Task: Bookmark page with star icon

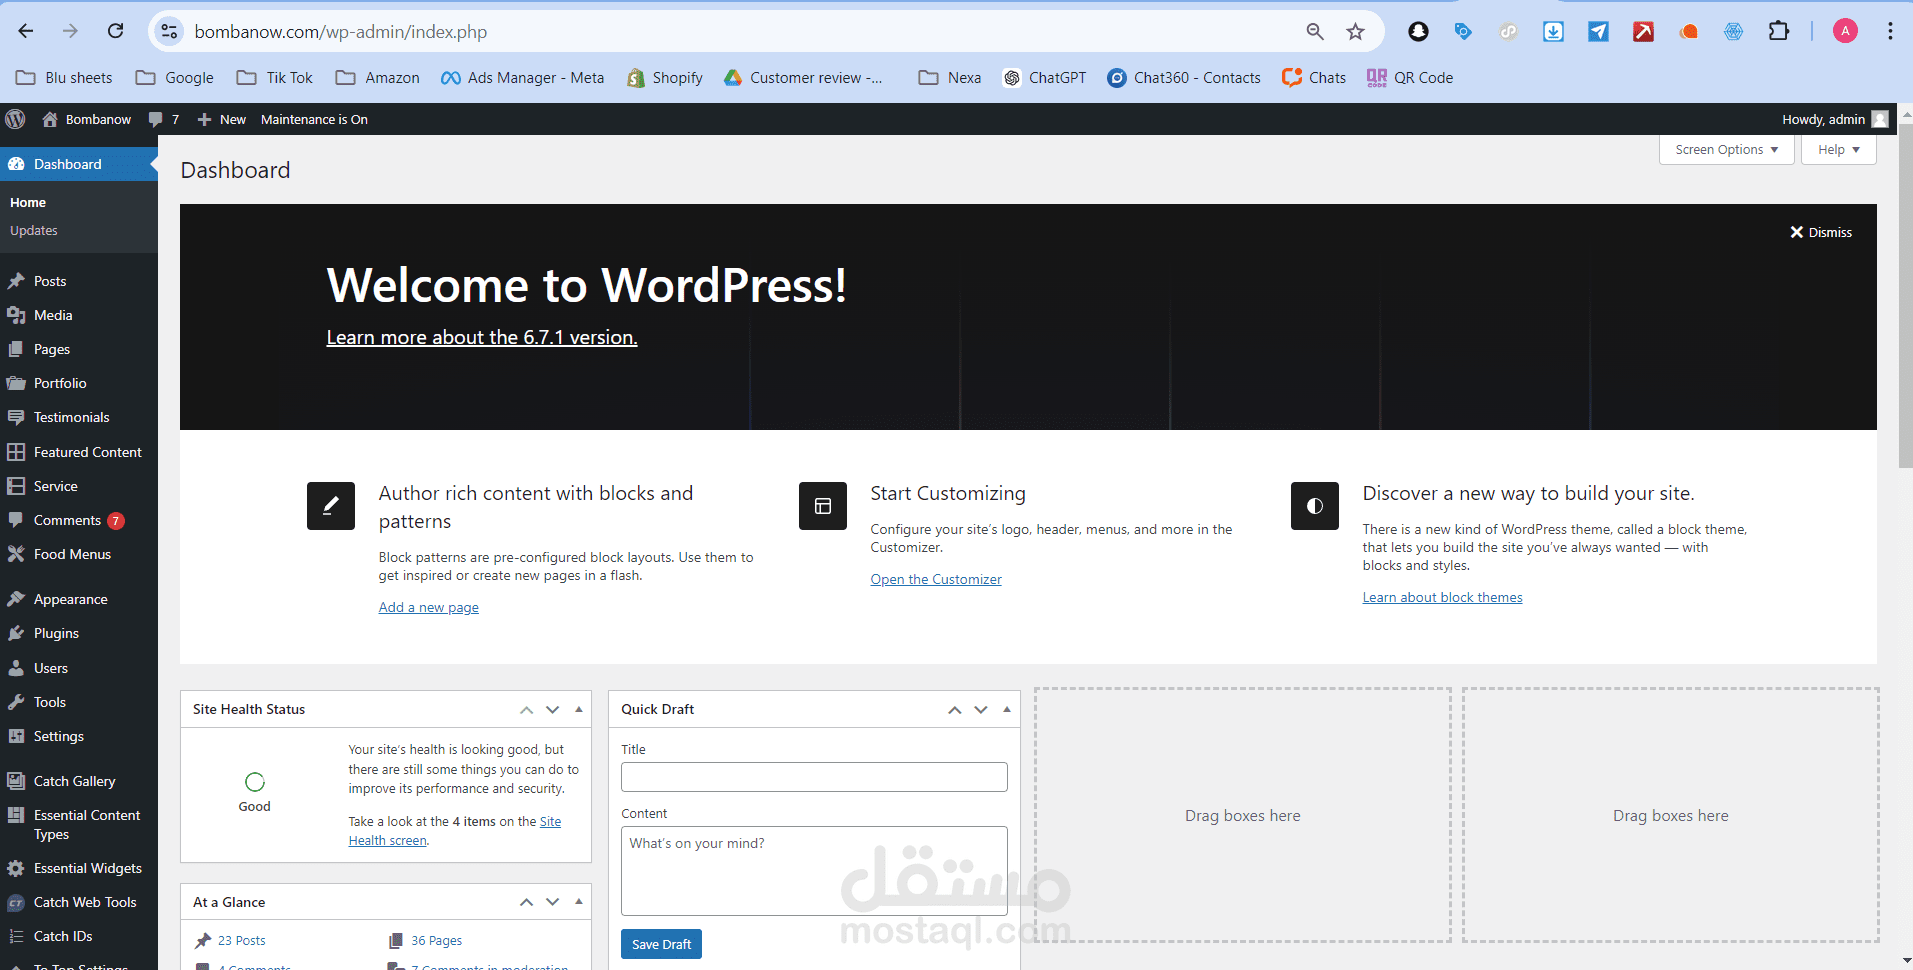Action: [1355, 31]
